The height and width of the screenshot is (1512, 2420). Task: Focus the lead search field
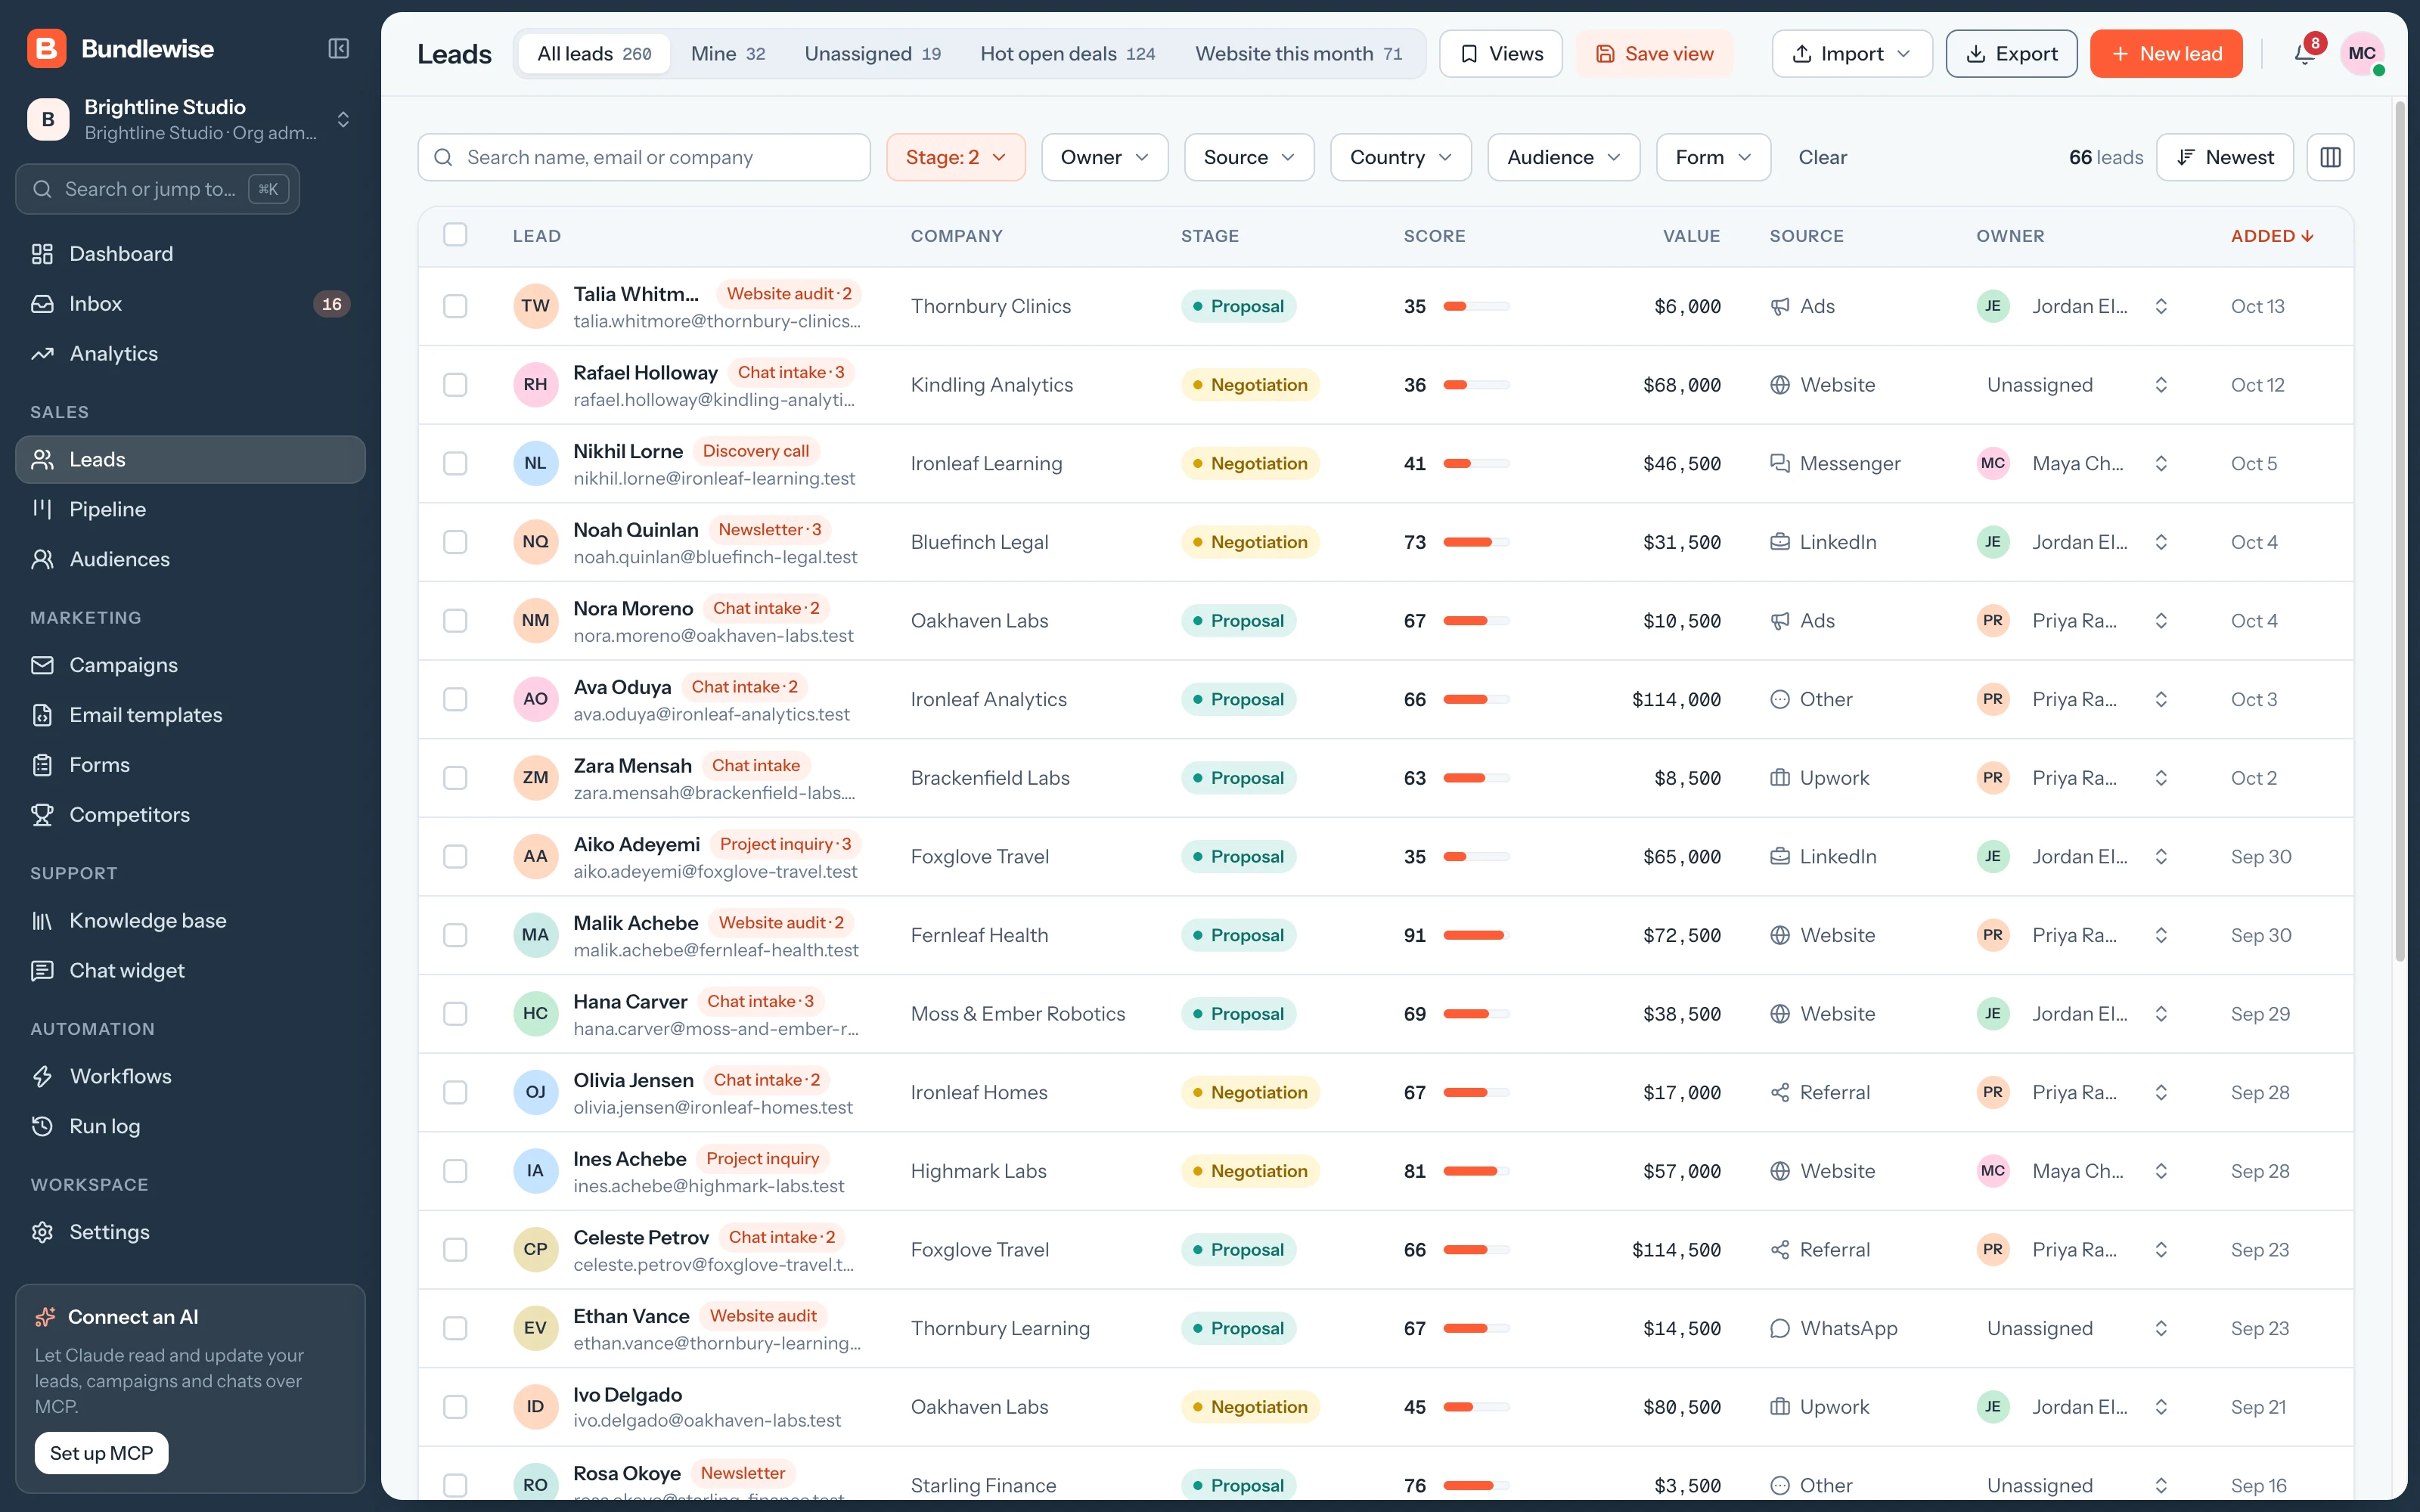(644, 157)
